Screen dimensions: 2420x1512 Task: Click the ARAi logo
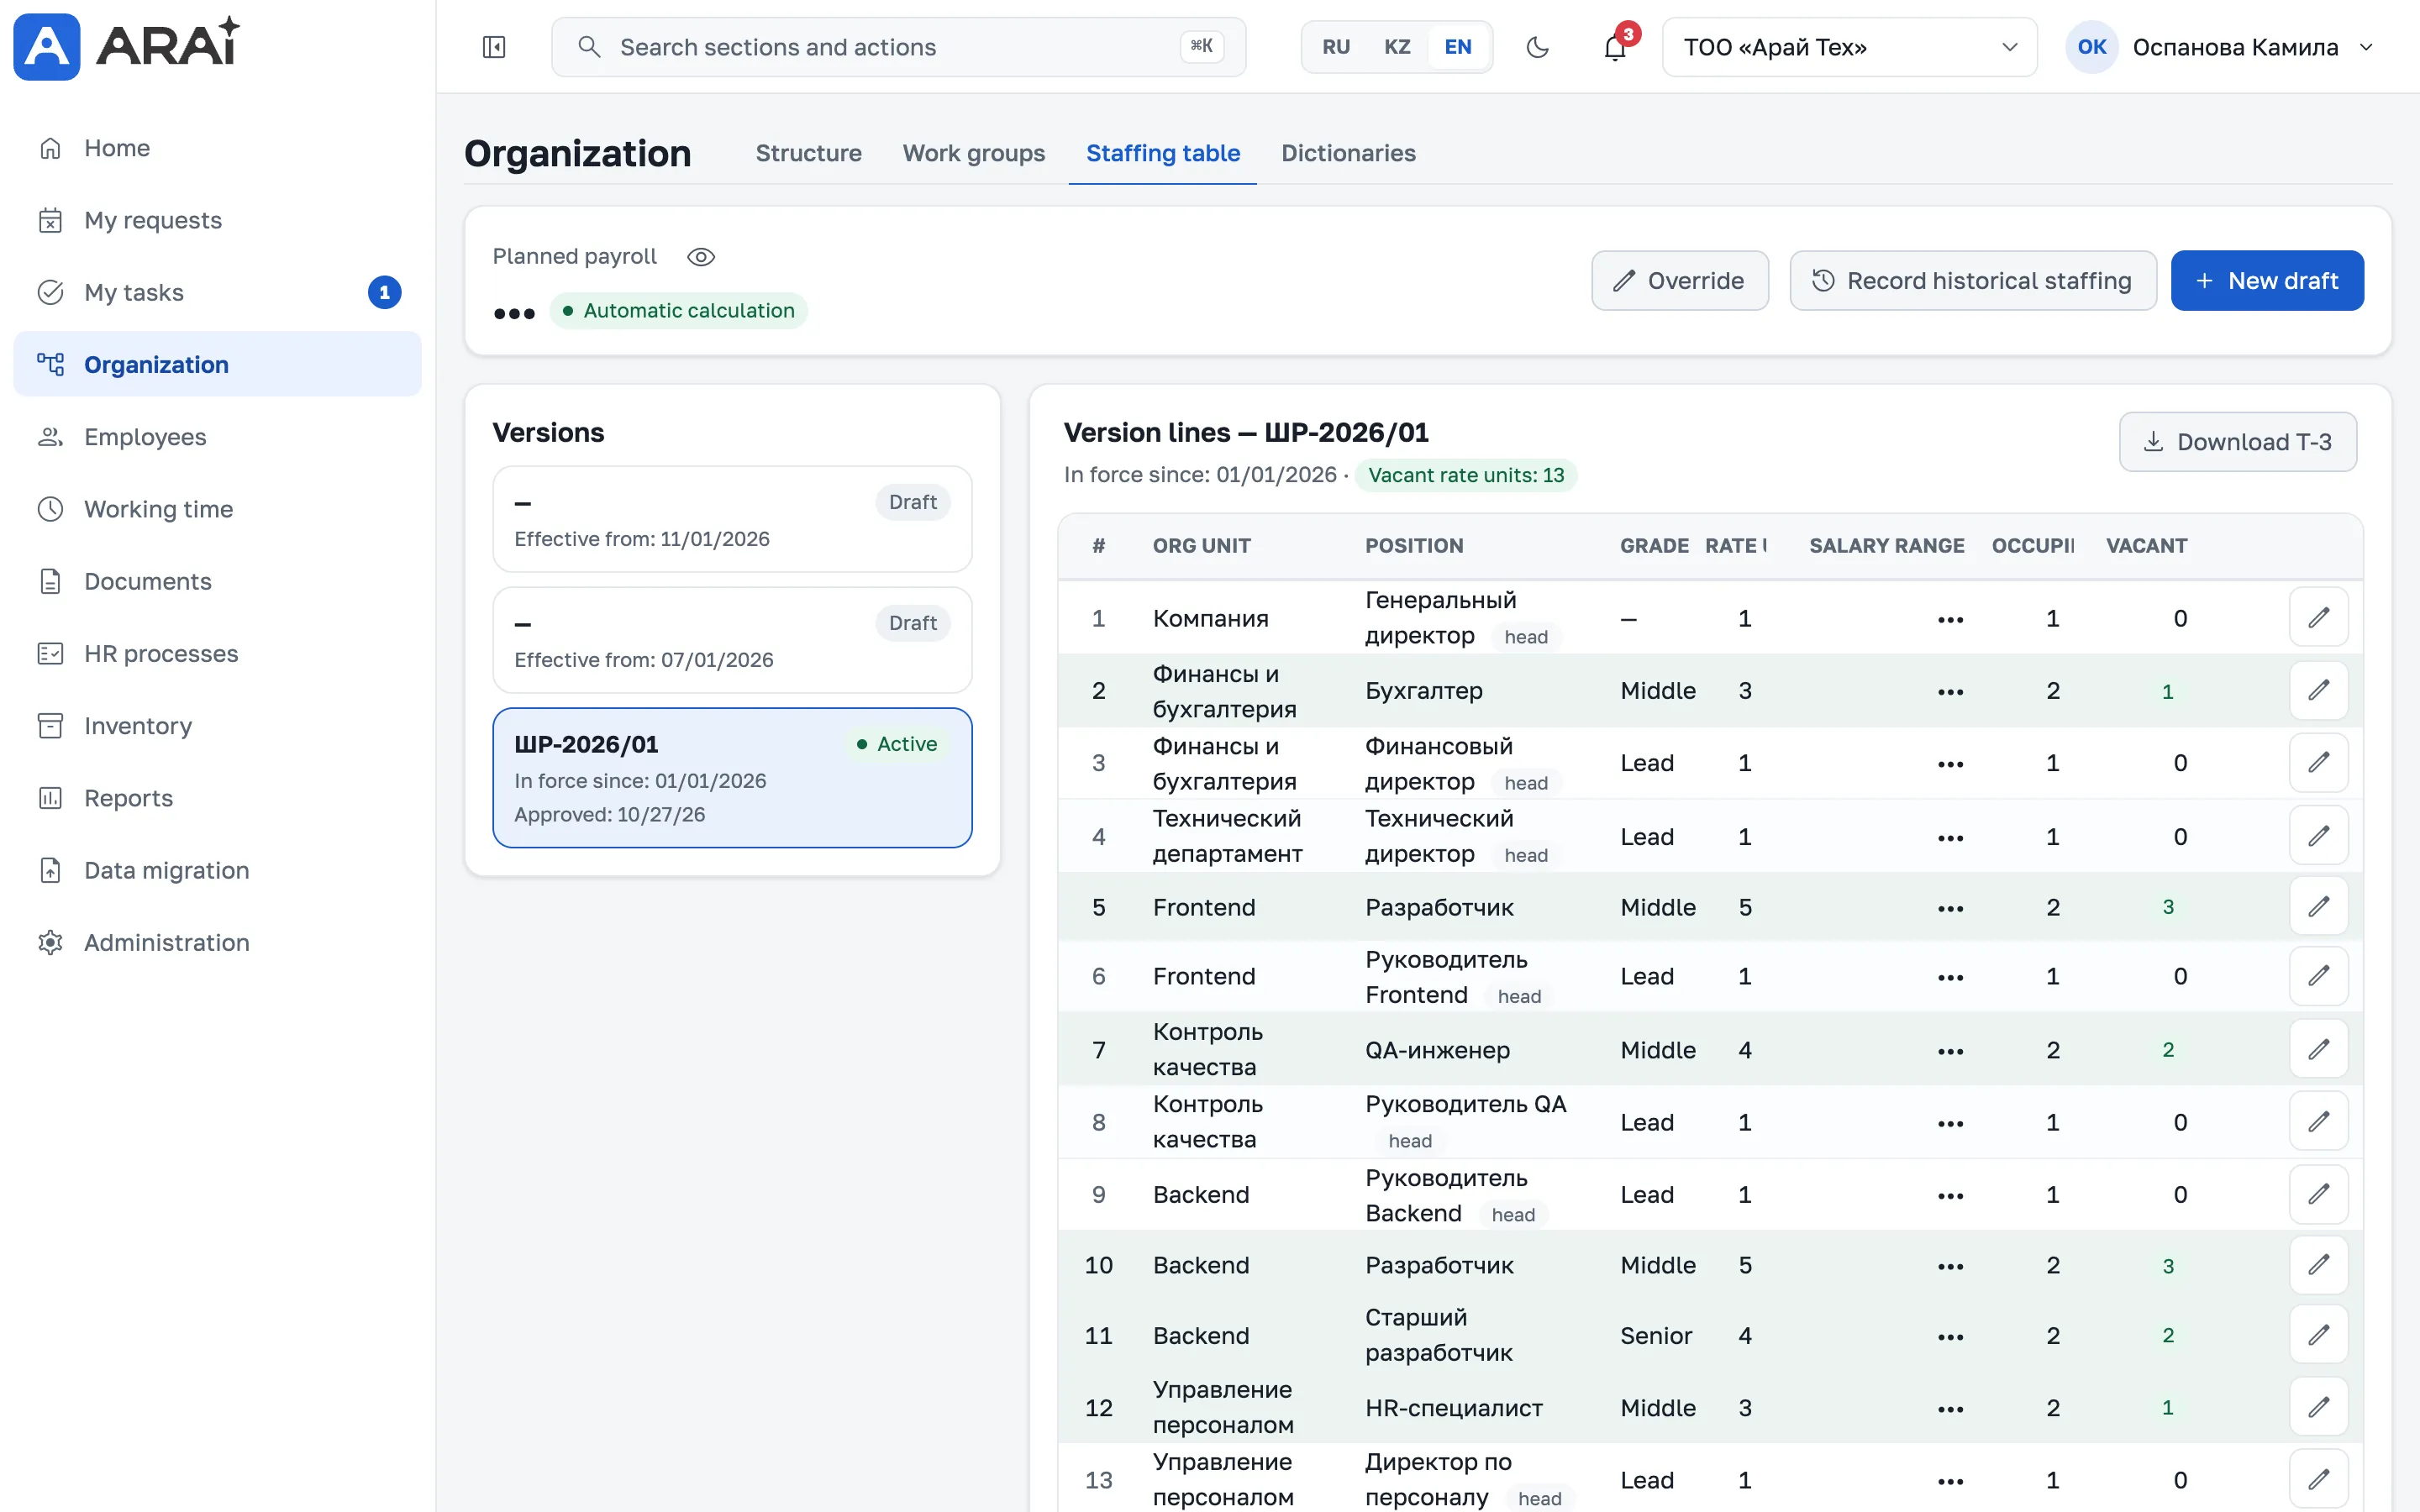[127, 46]
